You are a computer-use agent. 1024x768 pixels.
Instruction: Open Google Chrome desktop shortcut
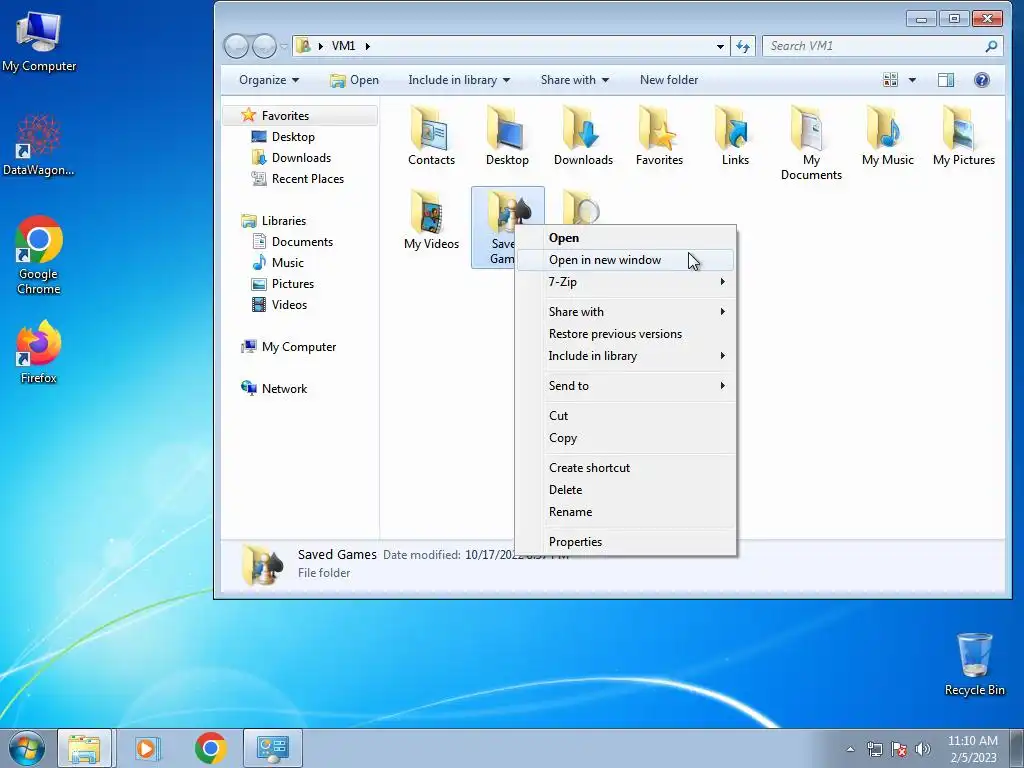39,255
